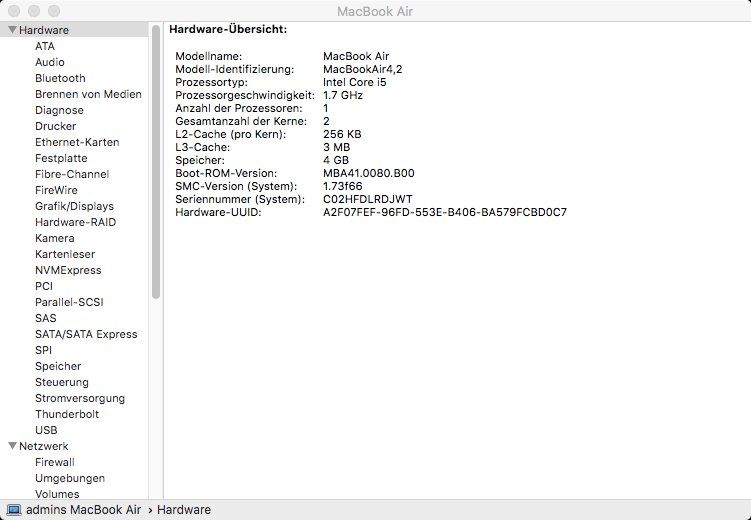Select Brennen von Medien entry
The height and width of the screenshot is (520, 751).
coord(88,94)
